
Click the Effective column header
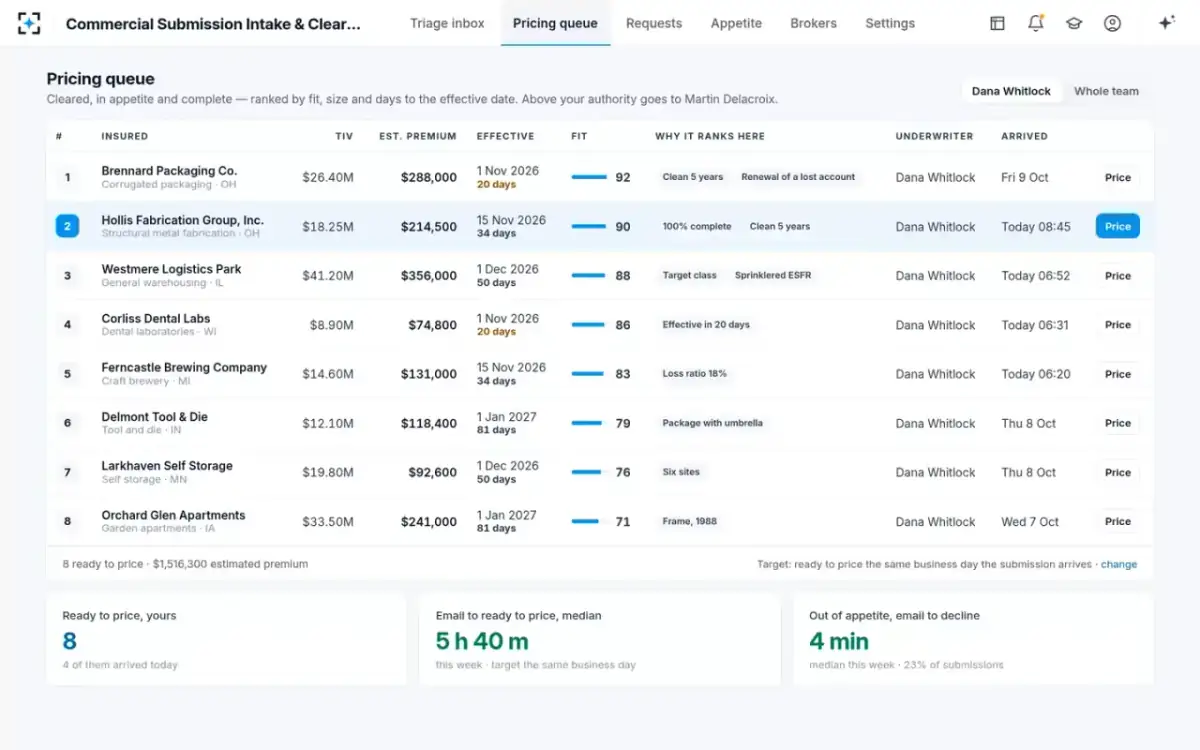click(505, 136)
